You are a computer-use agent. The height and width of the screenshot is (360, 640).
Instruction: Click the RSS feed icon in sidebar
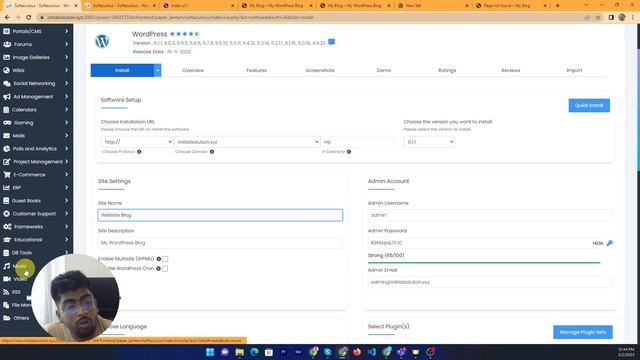(x=6, y=292)
